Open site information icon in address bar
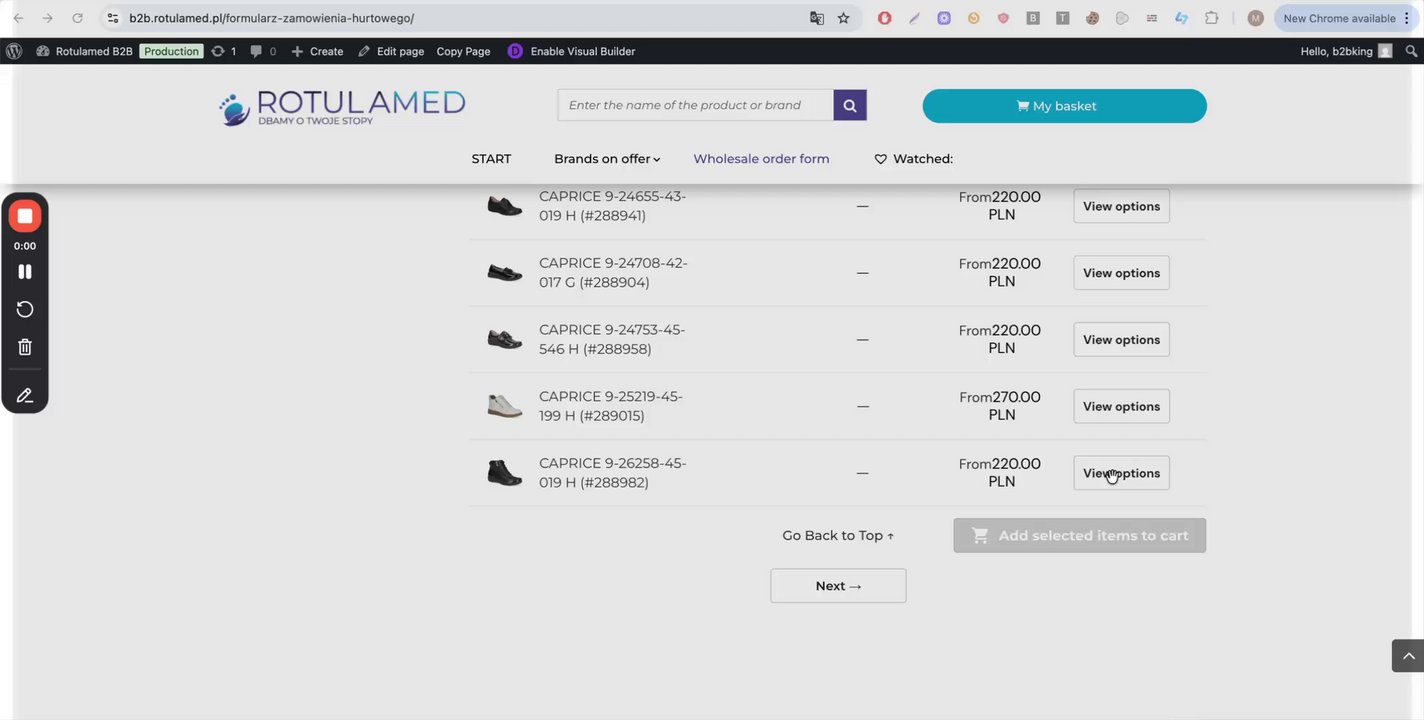Viewport: 1424px width, 720px height. pos(113,18)
